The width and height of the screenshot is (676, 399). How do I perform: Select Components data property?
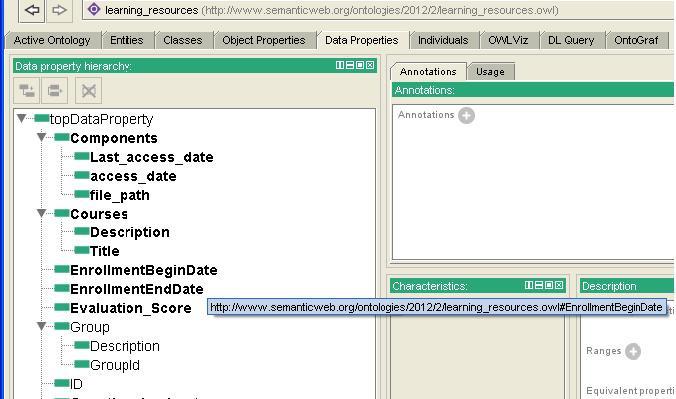114,138
